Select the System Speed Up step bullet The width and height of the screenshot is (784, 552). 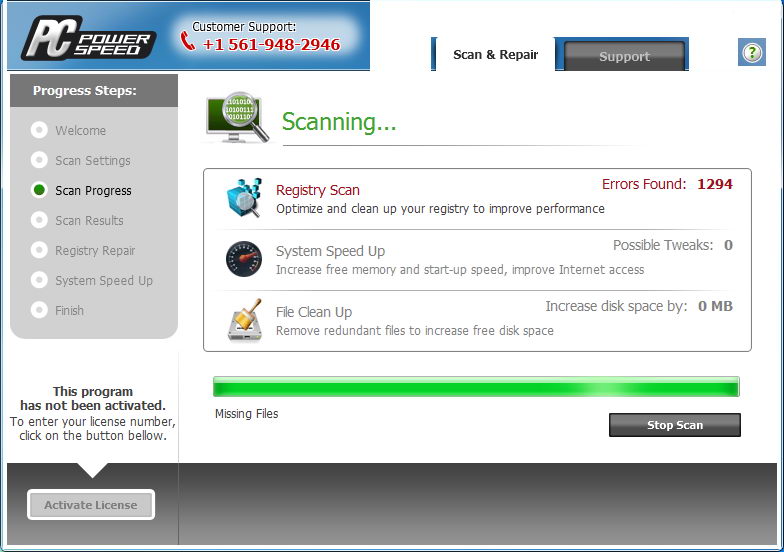39,280
